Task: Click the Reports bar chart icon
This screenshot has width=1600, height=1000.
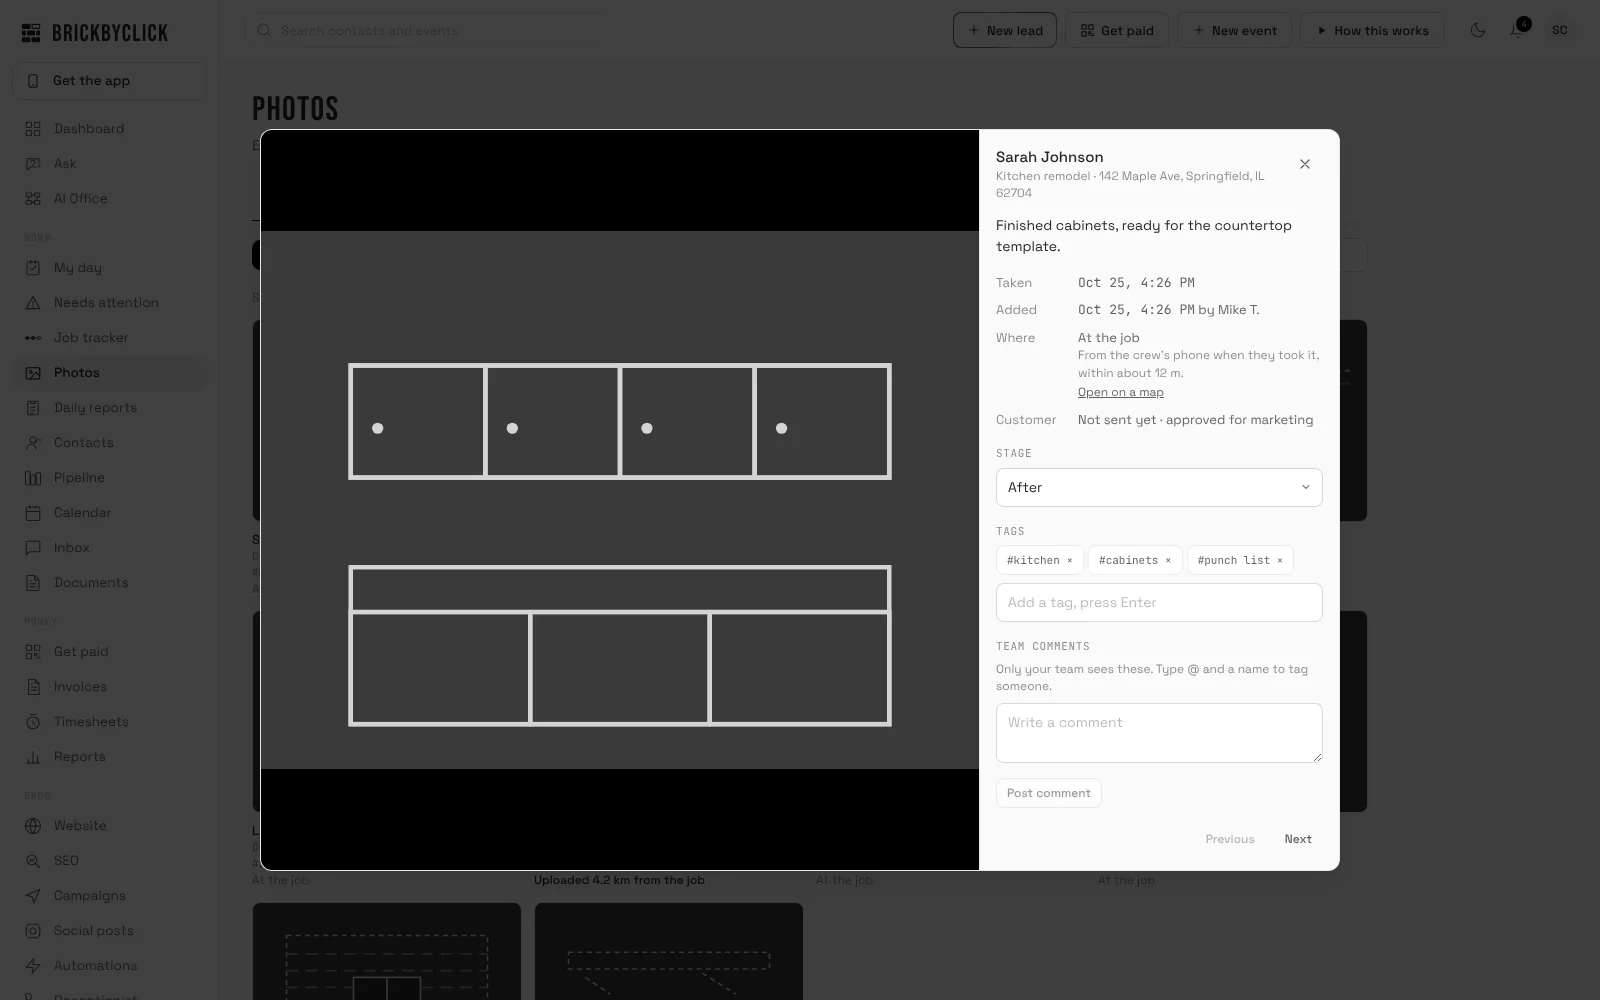Action: [33, 757]
